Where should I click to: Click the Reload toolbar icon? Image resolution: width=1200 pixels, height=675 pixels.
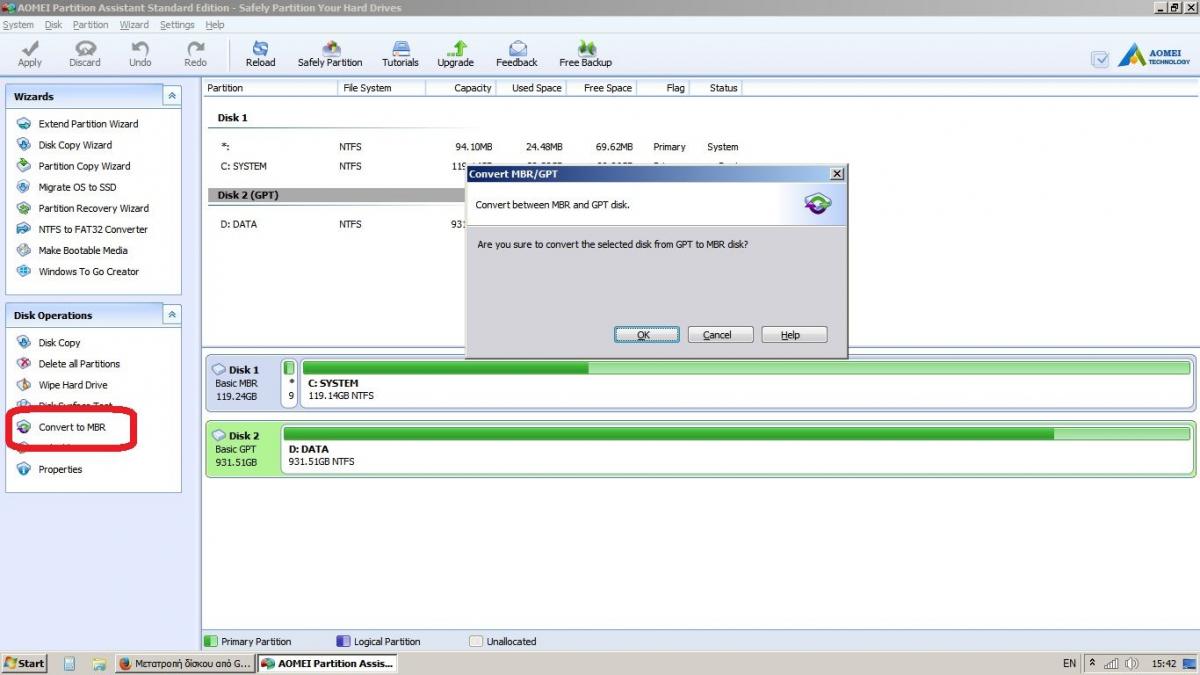260,54
